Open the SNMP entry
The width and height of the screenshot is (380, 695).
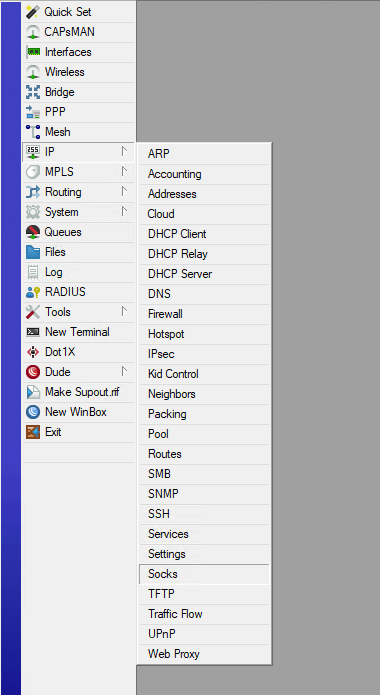[204, 494]
